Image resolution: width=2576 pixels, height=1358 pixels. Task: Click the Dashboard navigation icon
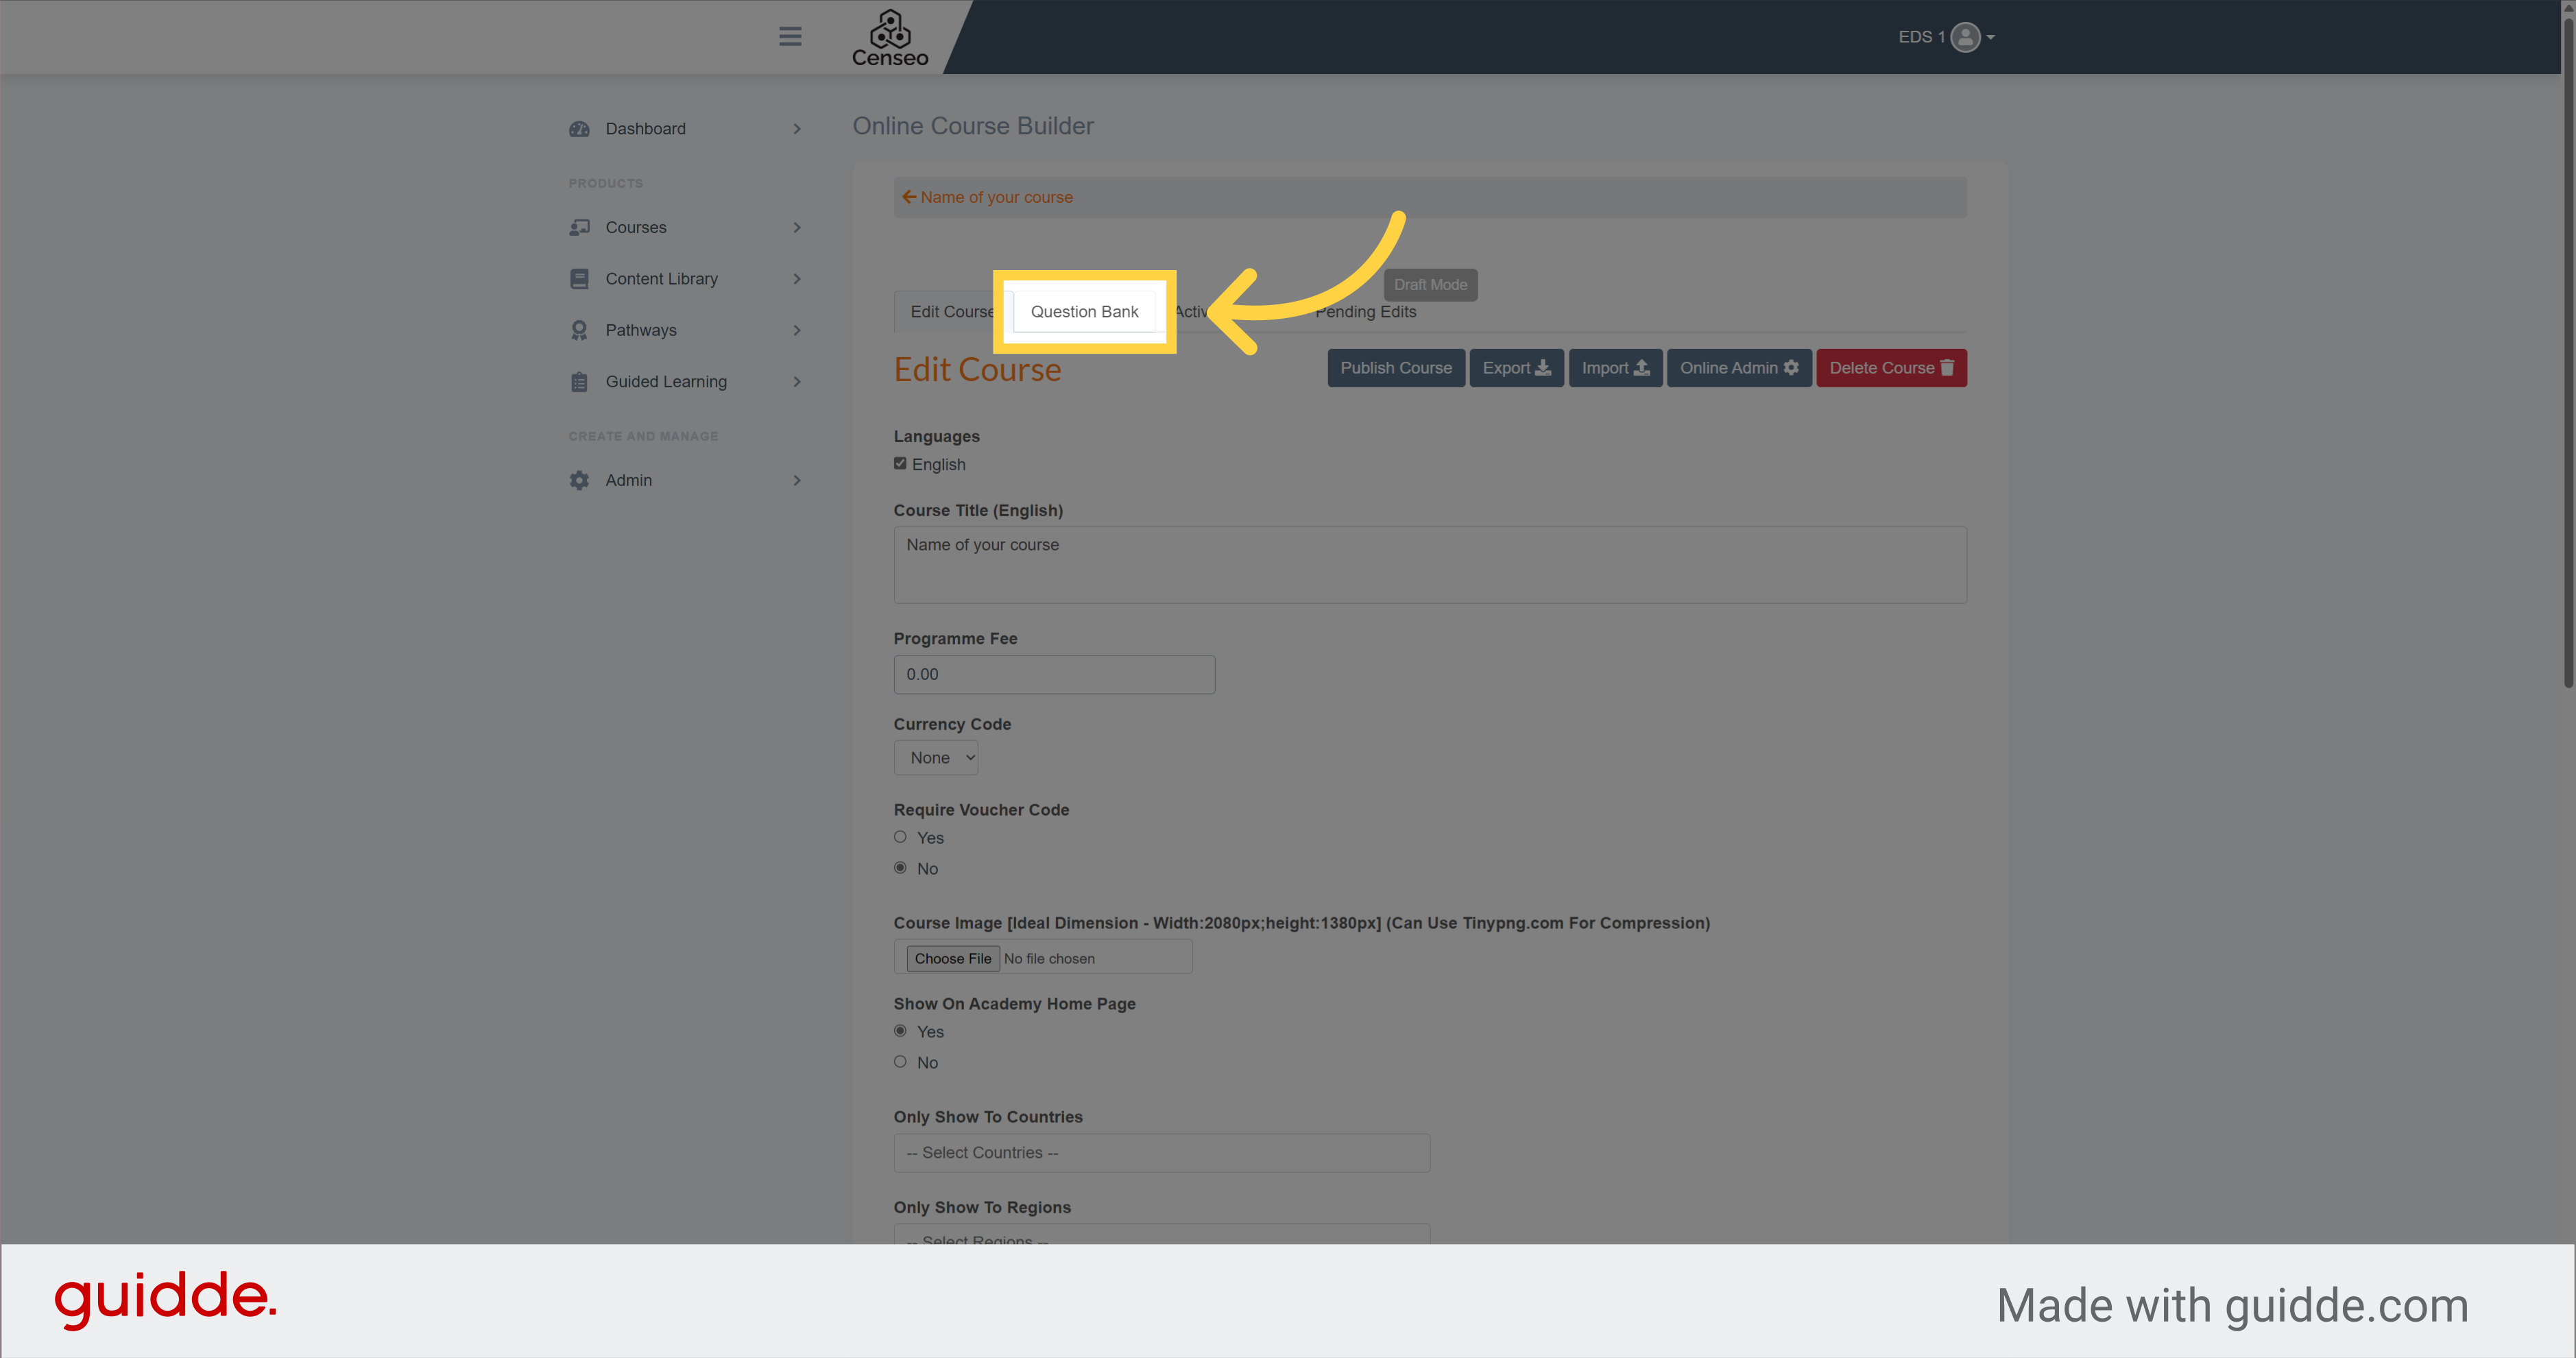coord(579,128)
